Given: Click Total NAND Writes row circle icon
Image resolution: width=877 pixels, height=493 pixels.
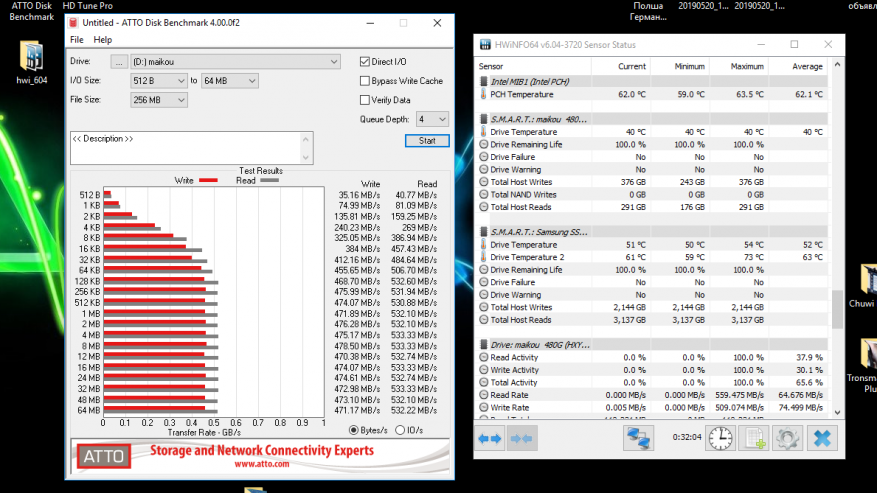Looking at the screenshot, I should click(x=484, y=194).
